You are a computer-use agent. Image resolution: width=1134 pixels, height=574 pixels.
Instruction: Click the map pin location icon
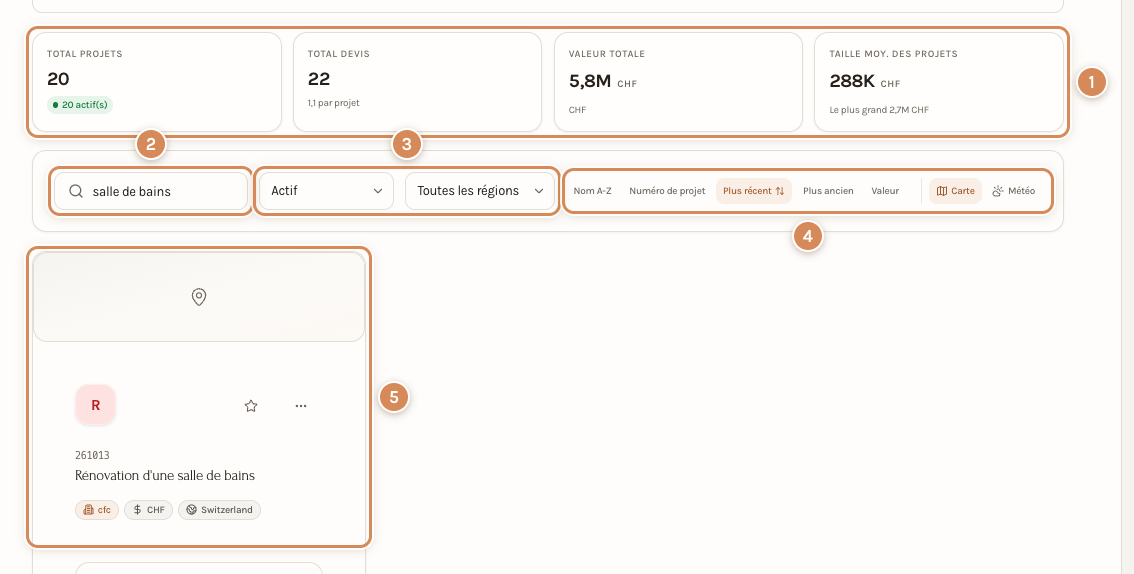199,296
